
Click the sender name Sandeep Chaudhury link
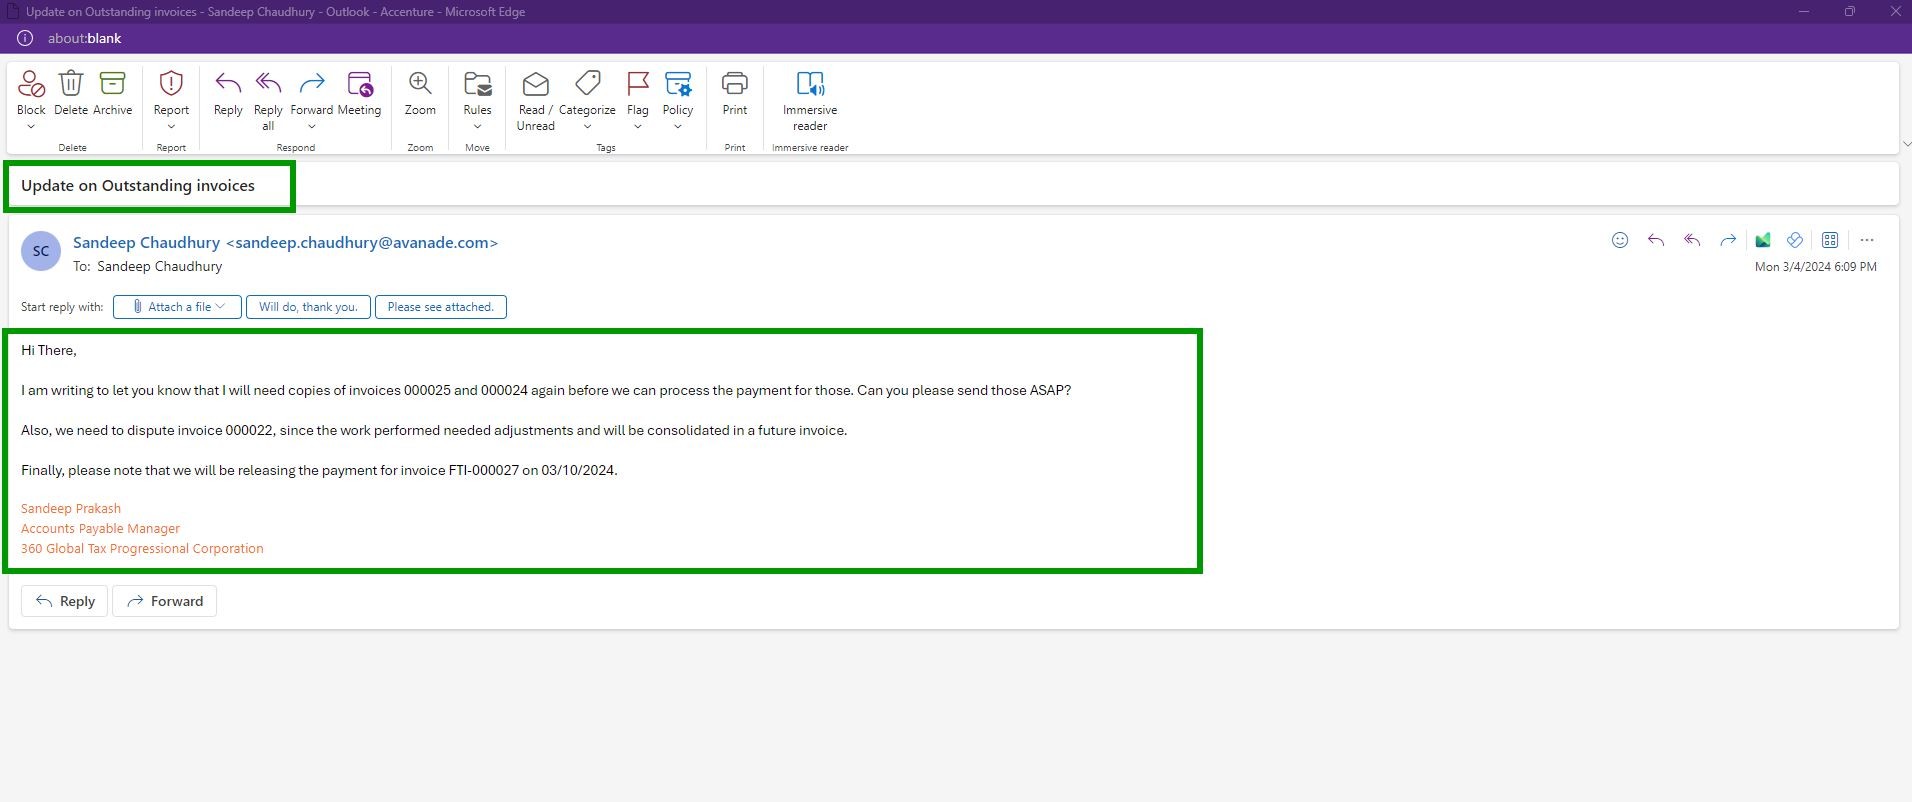[146, 242]
